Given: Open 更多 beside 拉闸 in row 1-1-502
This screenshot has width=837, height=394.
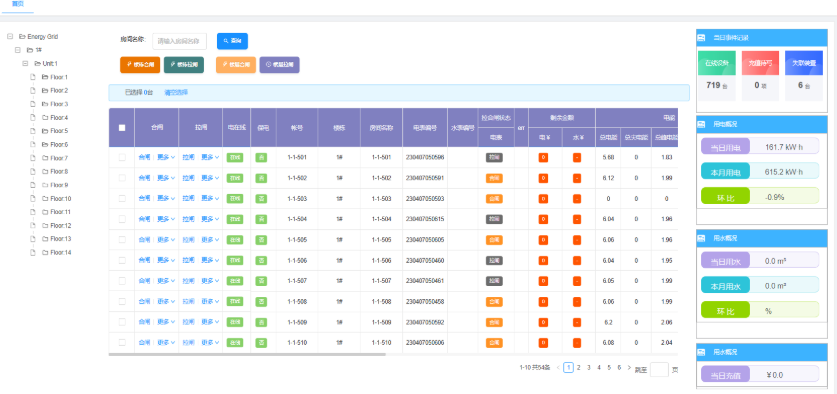Looking at the screenshot, I should pos(210,178).
